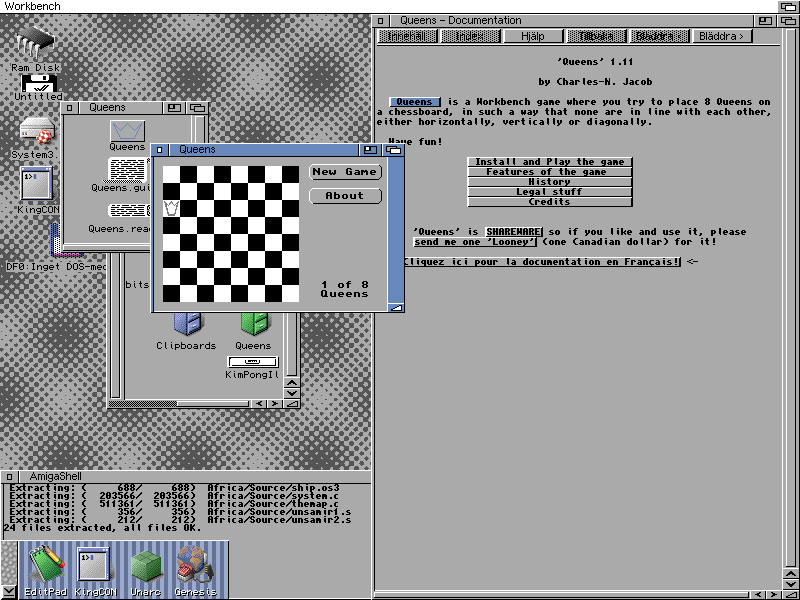This screenshot has width=800, height=600.
Task: Click the bottom-right square of the chessboard
Action: (290, 293)
